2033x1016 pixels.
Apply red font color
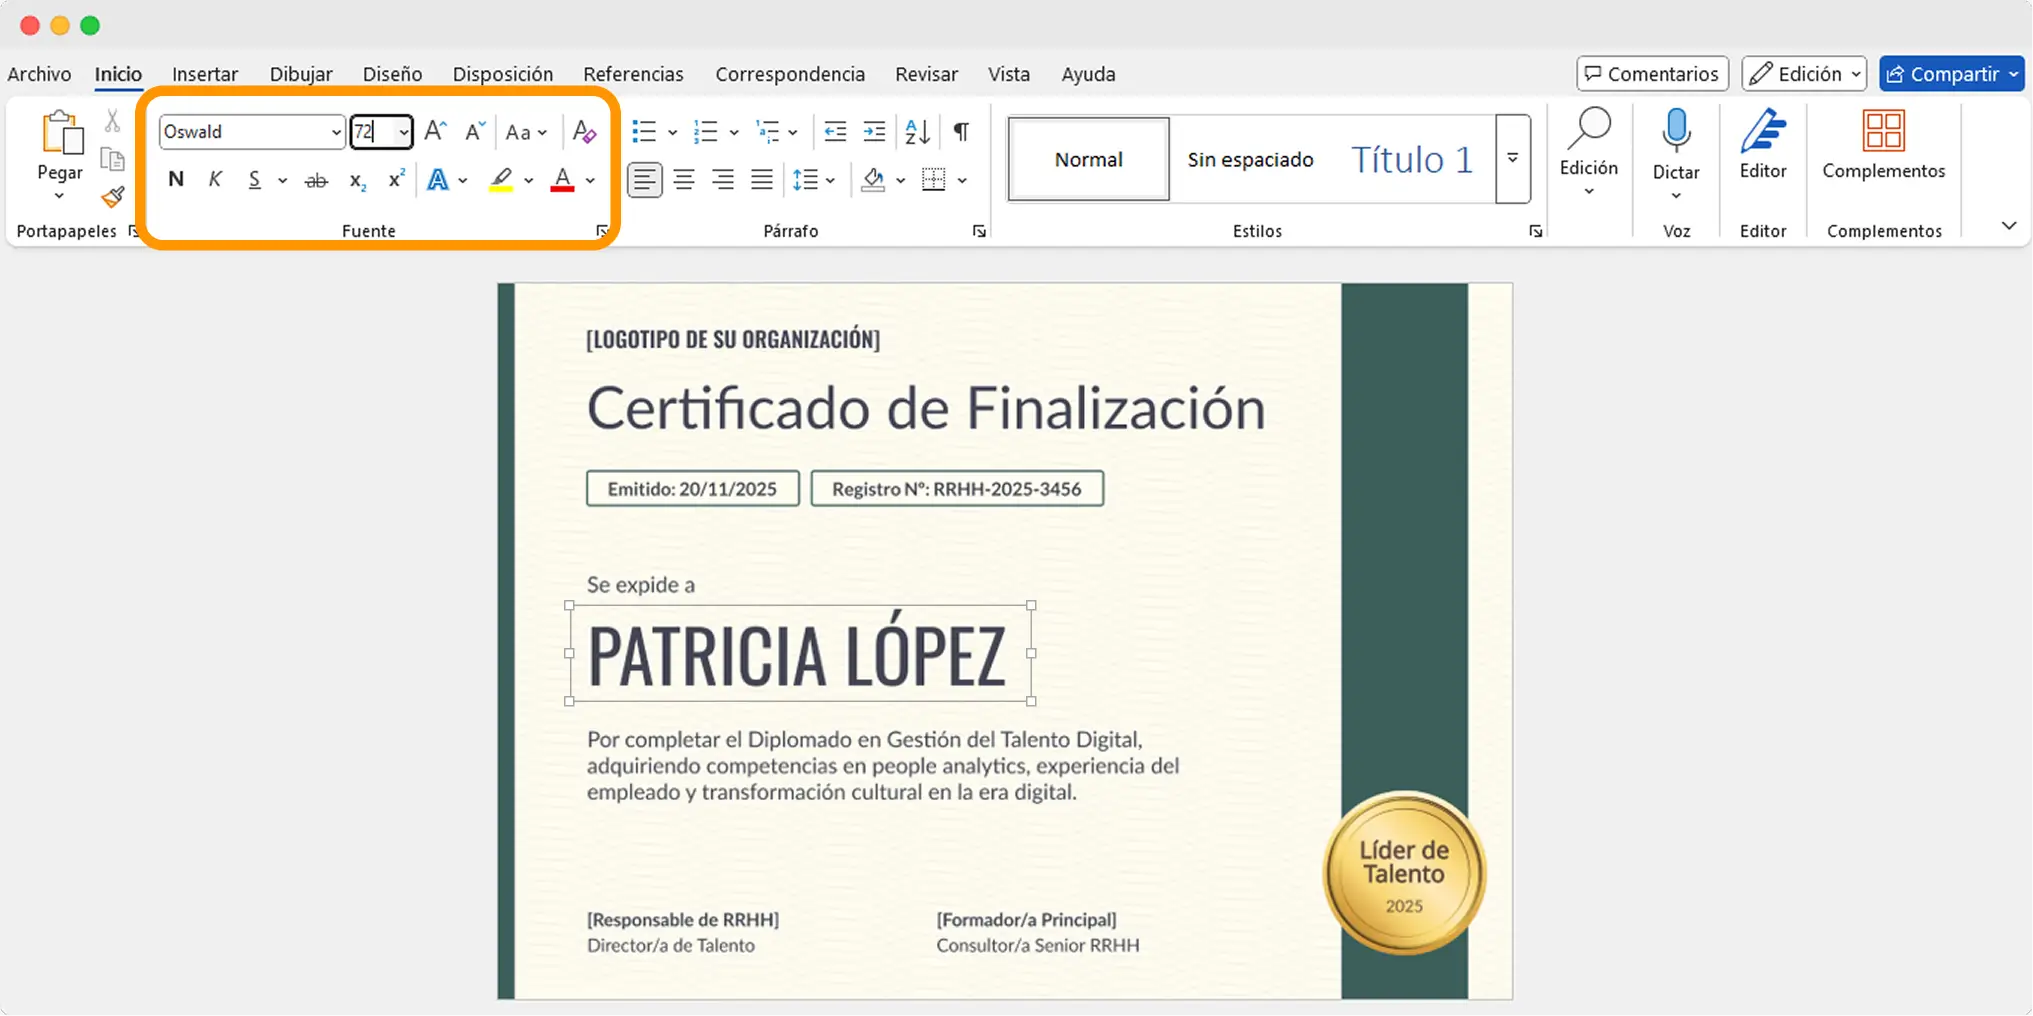[x=563, y=180]
